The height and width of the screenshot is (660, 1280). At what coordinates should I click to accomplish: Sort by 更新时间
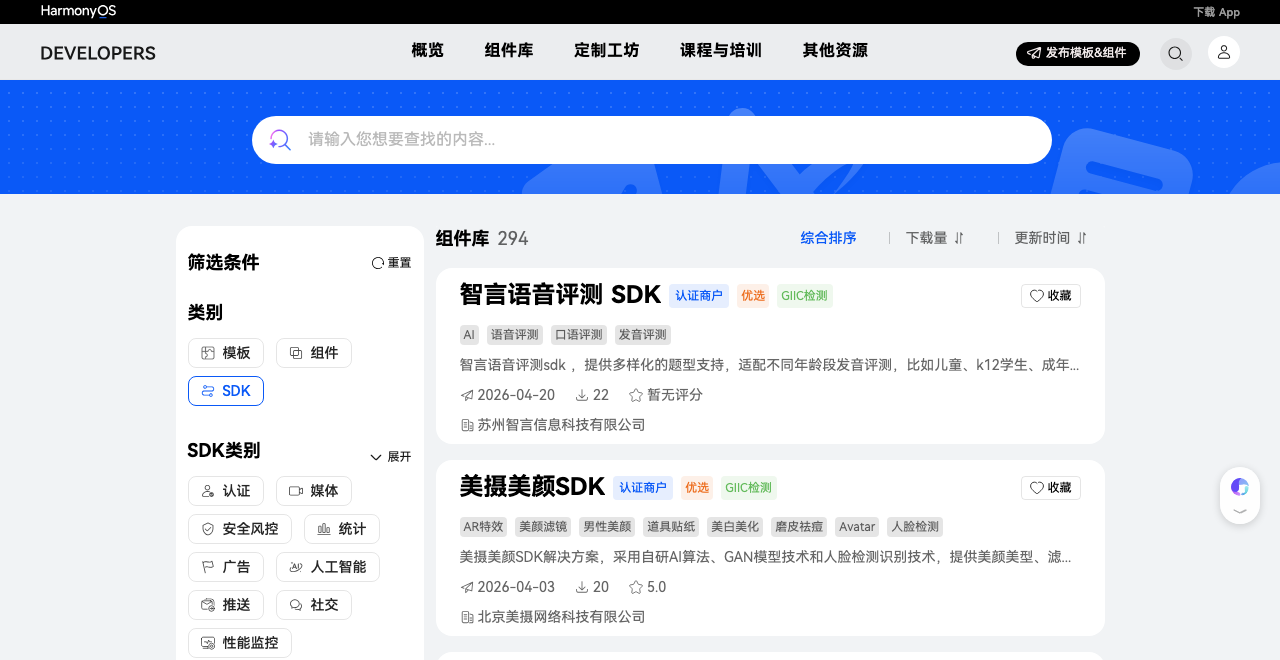pos(1051,238)
